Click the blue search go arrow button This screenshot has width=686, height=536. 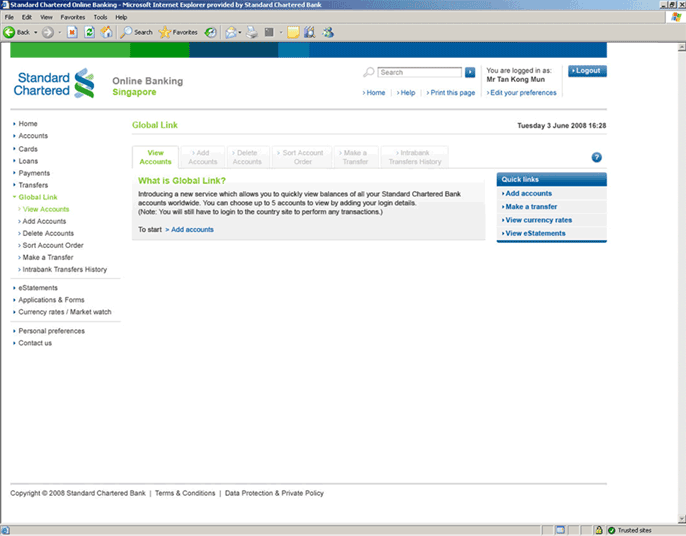470,72
